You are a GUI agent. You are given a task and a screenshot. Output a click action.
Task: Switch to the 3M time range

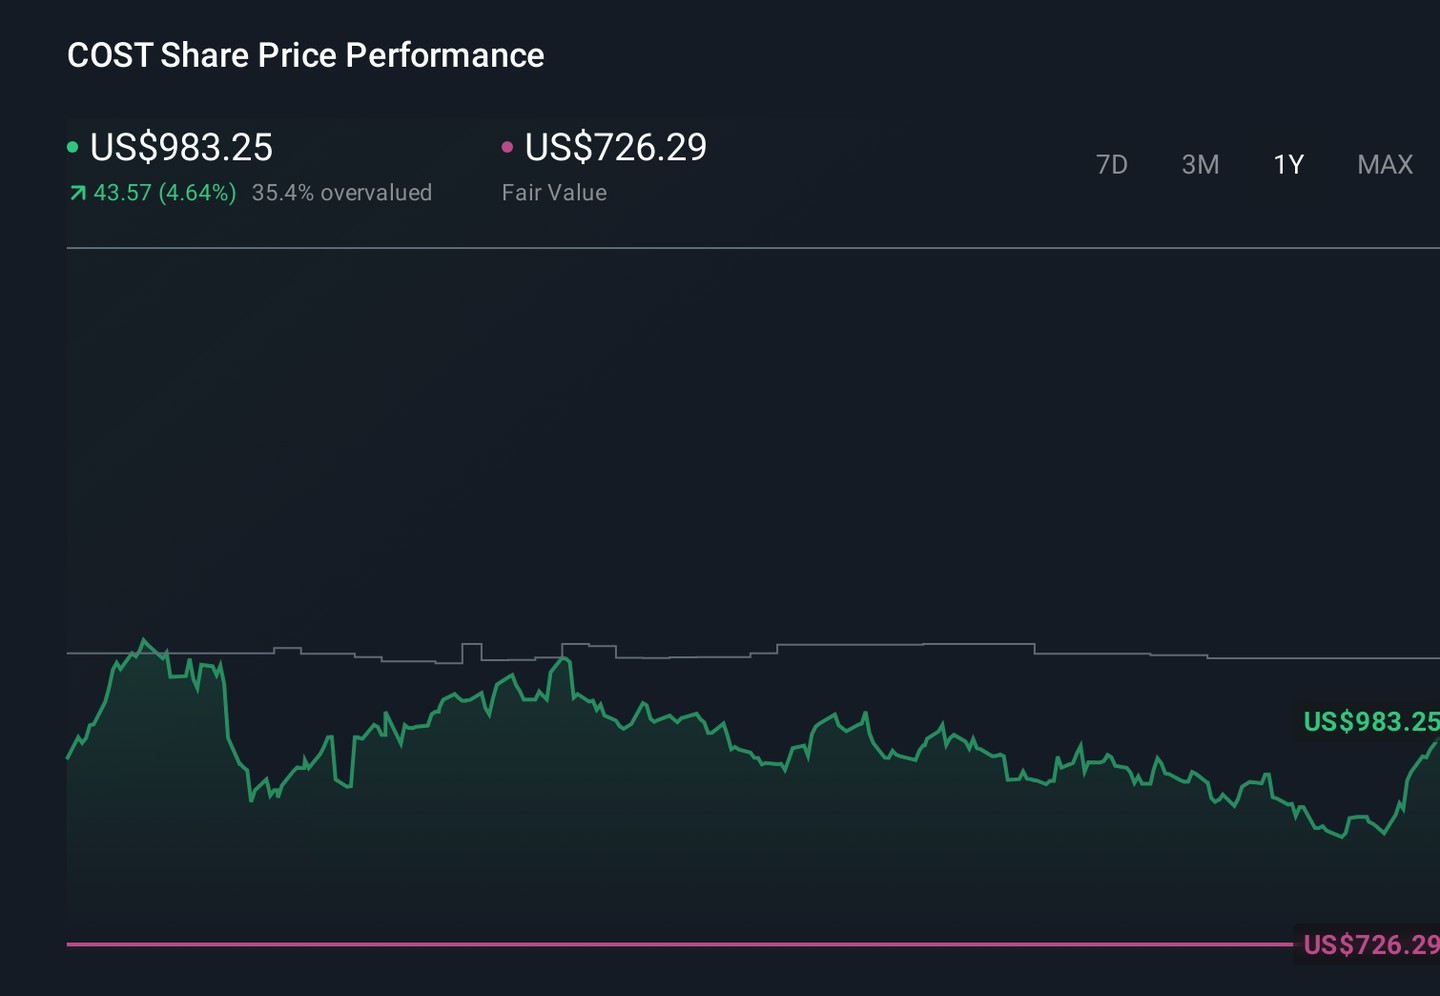coord(1200,165)
